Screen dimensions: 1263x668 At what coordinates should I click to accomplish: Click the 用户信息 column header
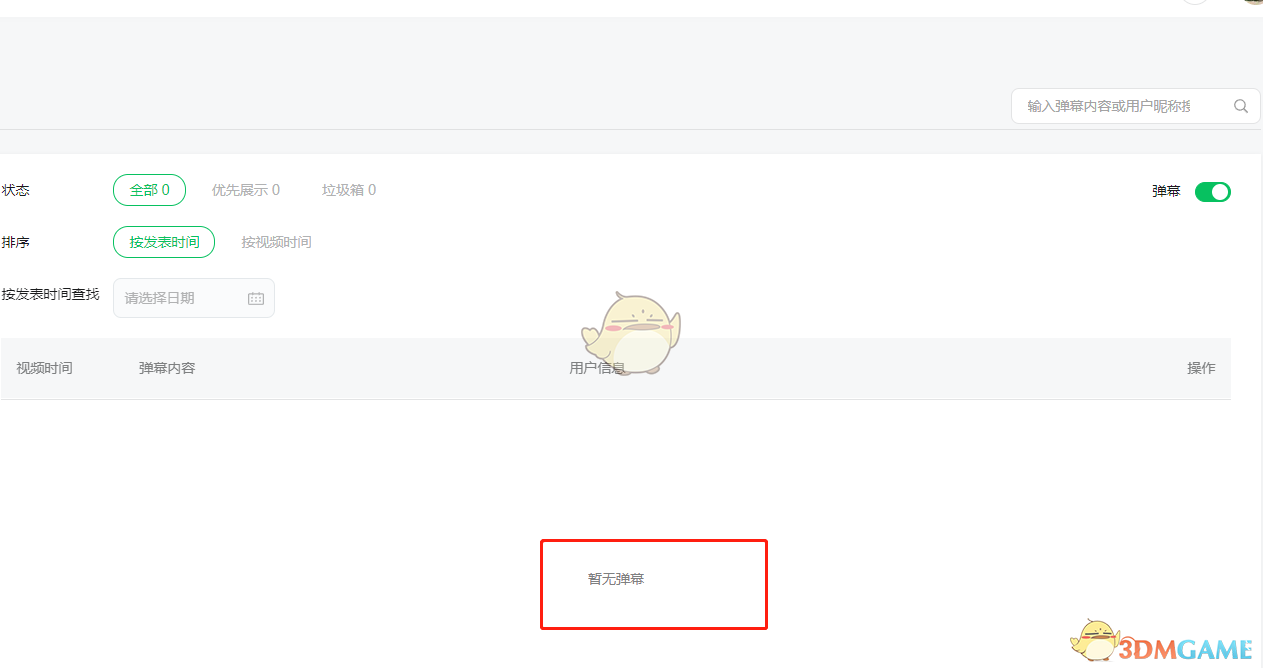point(597,368)
